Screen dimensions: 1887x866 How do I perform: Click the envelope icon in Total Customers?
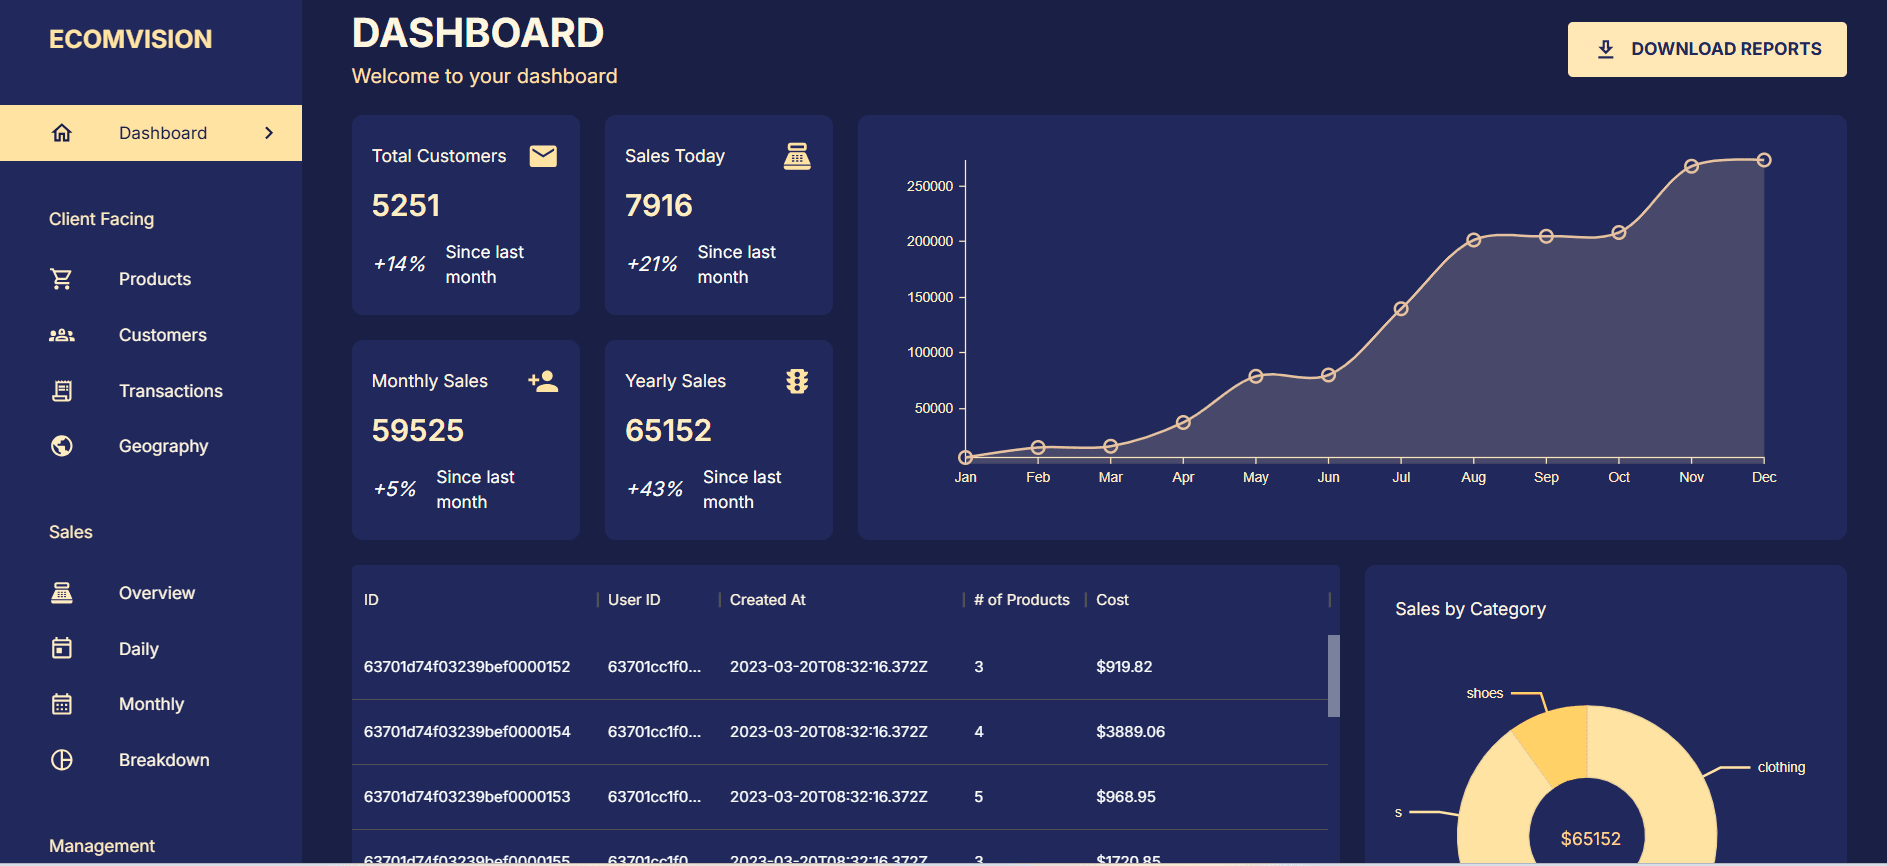tap(543, 156)
